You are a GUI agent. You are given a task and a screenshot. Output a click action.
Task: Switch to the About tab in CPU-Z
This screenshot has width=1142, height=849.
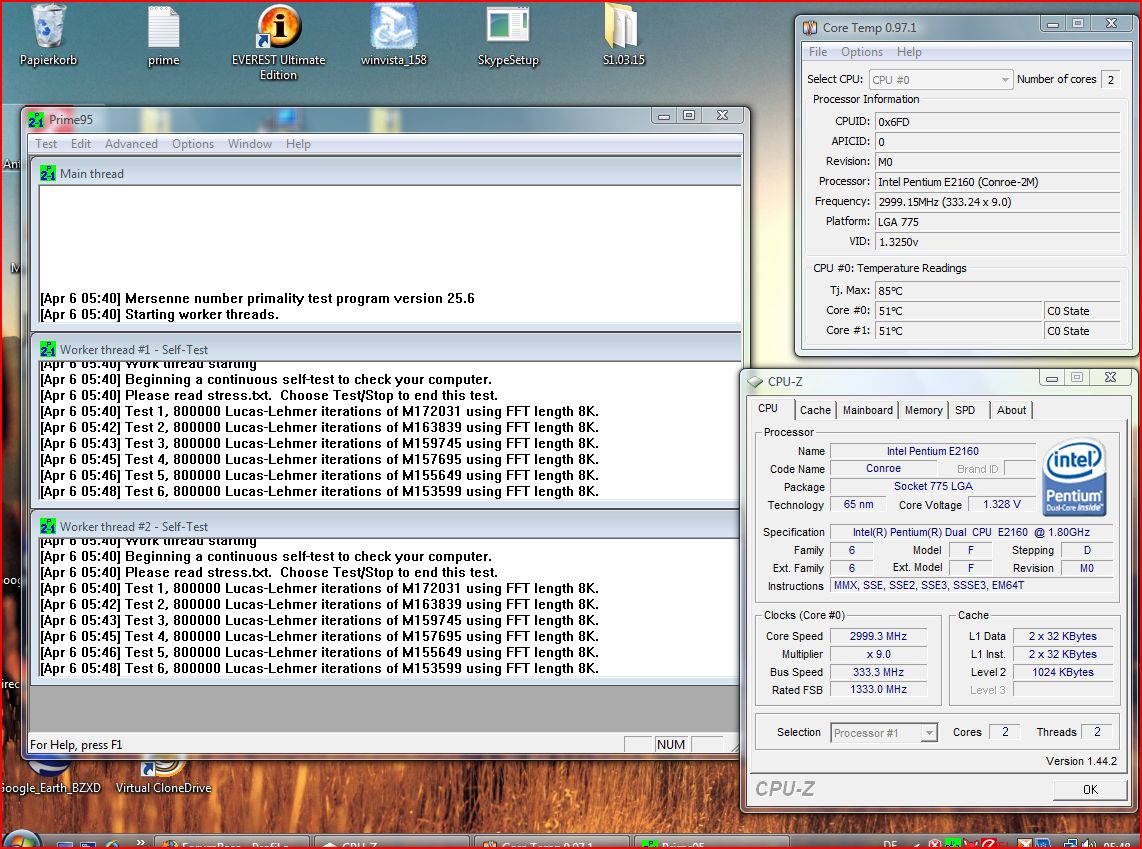tap(1011, 410)
